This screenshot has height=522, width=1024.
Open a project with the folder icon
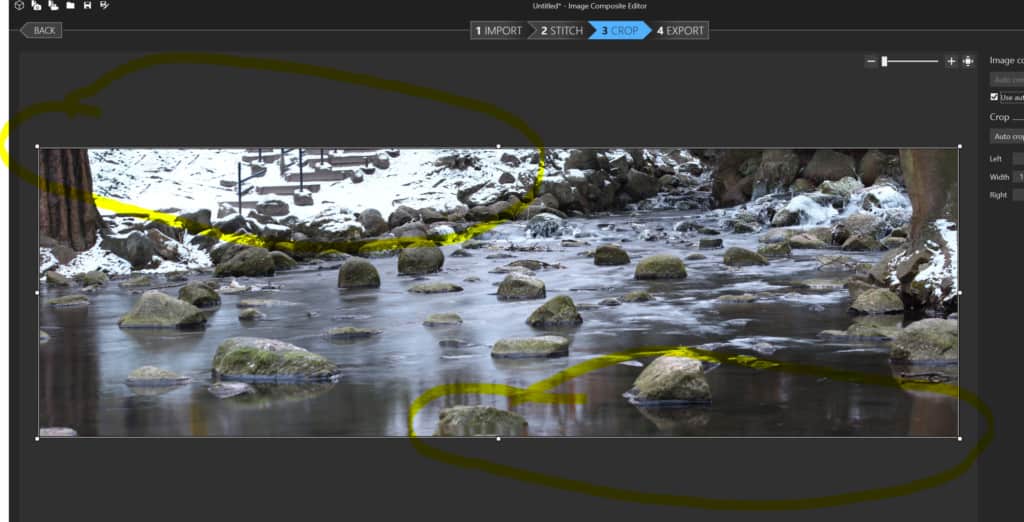click(x=70, y=5)
